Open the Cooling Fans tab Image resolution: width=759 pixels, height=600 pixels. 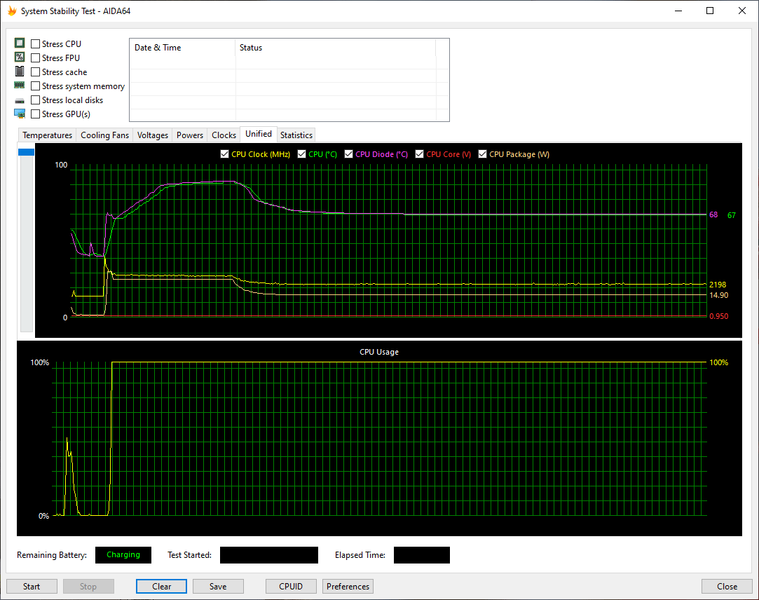pyautogui.click(x=105, y=135)
